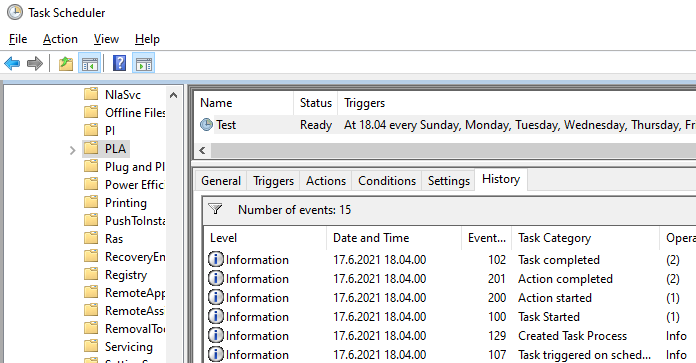Viewport: 696px width, 363px height.
Task: Switch to the General tab
Action: pyautogui.click(x=221, y=181)
